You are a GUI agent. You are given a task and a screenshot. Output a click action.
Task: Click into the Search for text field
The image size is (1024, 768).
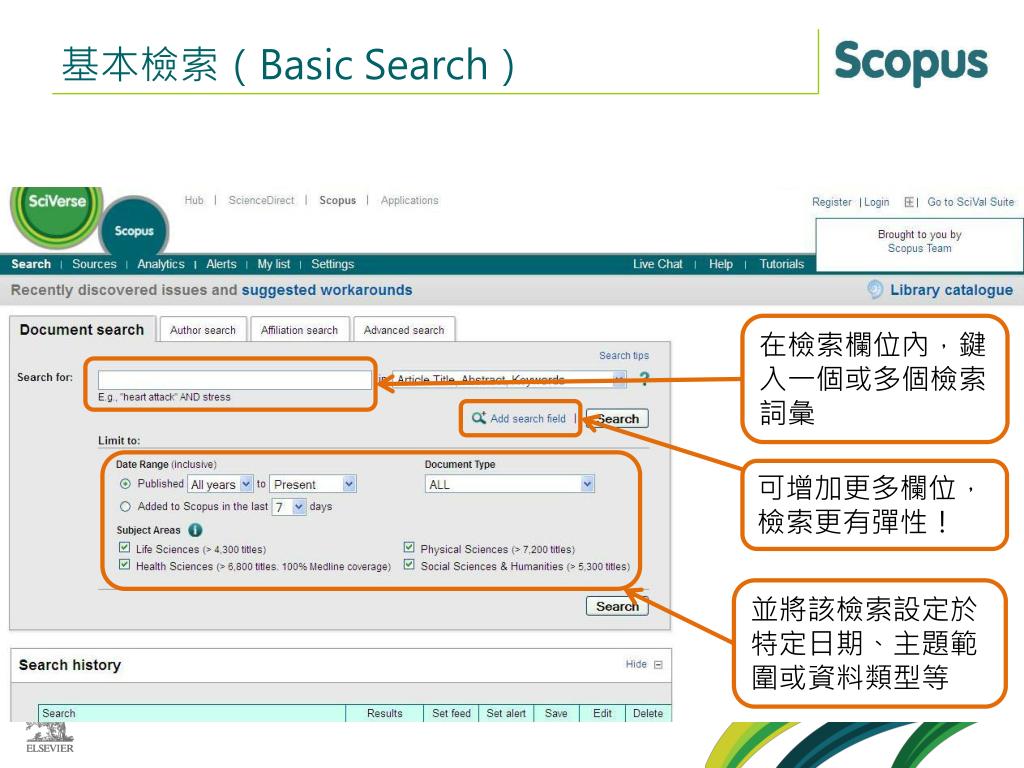pos(234,379)
